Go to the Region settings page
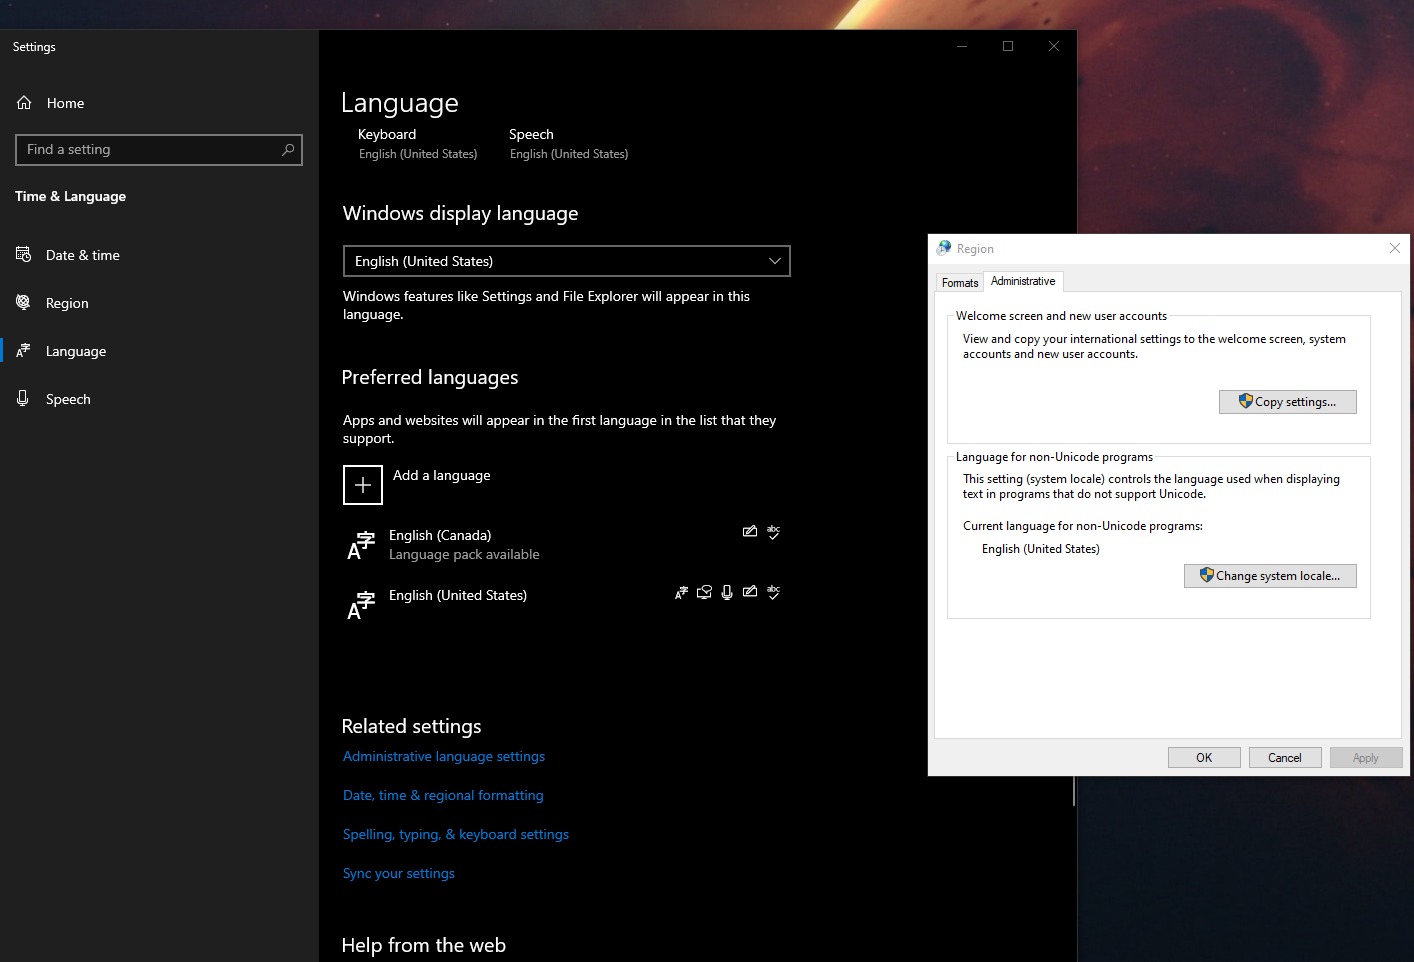The height and width of the screenshot is (962, 1414). (160, 303)
